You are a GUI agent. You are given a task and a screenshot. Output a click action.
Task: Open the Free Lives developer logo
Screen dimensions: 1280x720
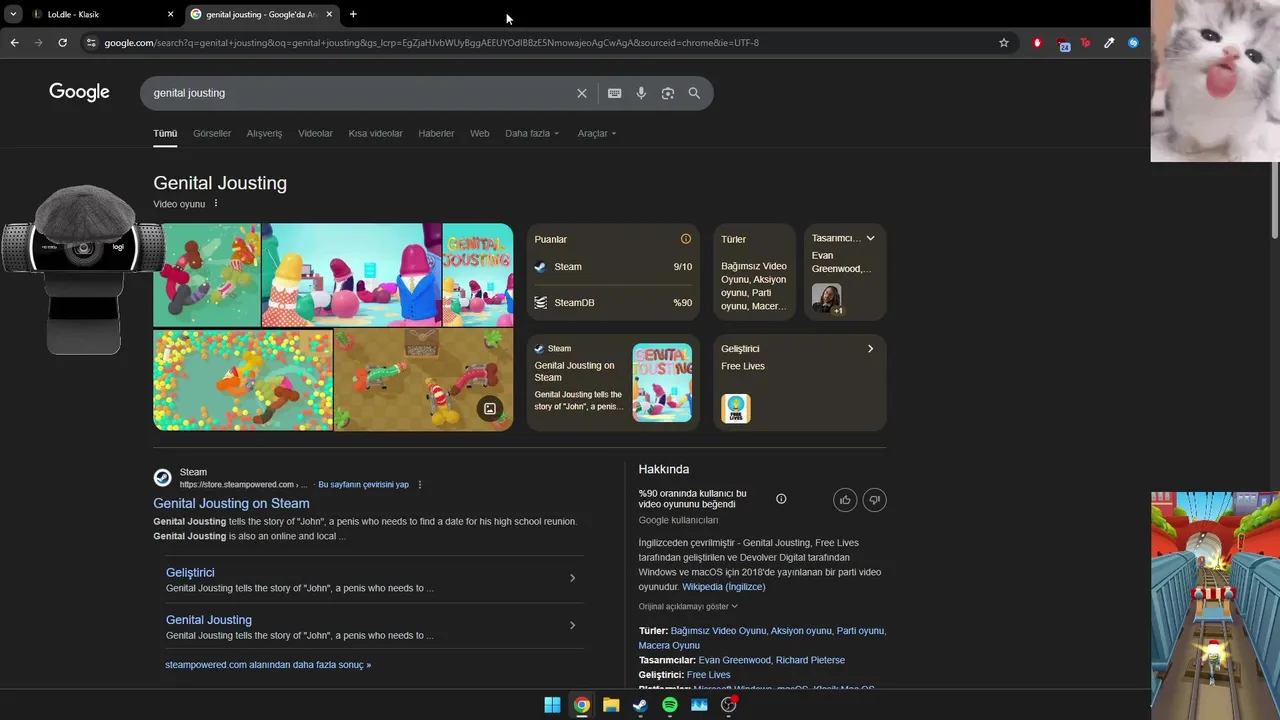click(736, 408)
